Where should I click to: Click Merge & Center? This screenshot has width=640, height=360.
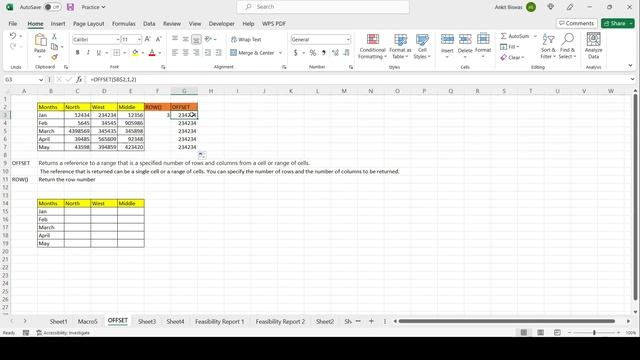(252, 53)
